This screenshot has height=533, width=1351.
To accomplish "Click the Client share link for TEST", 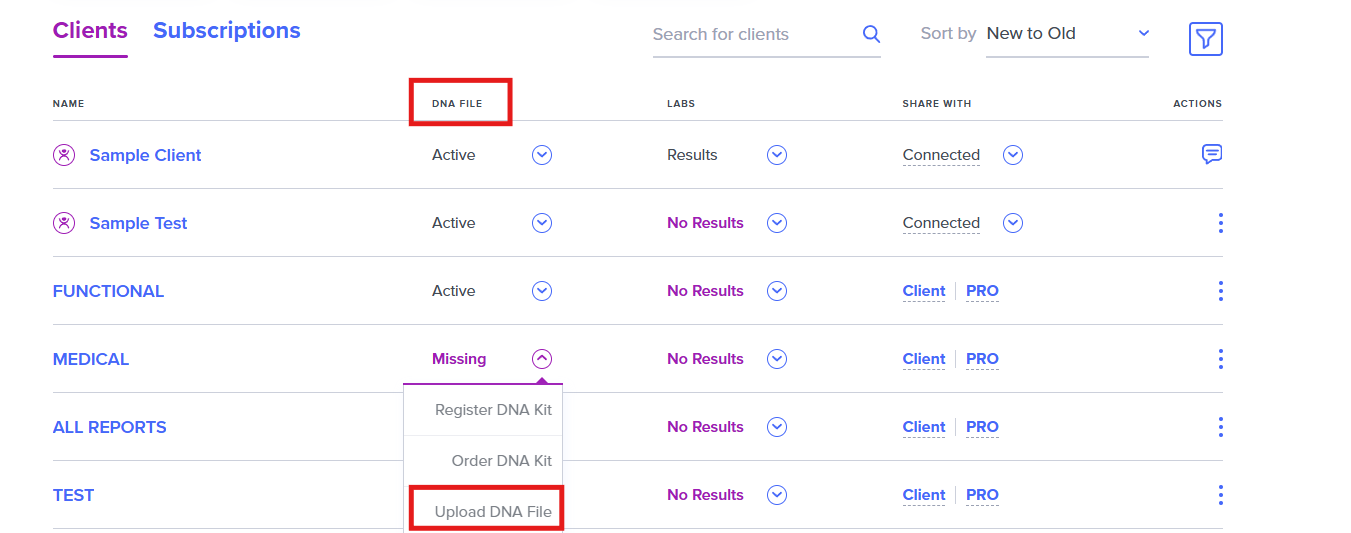I will [924, 495].
